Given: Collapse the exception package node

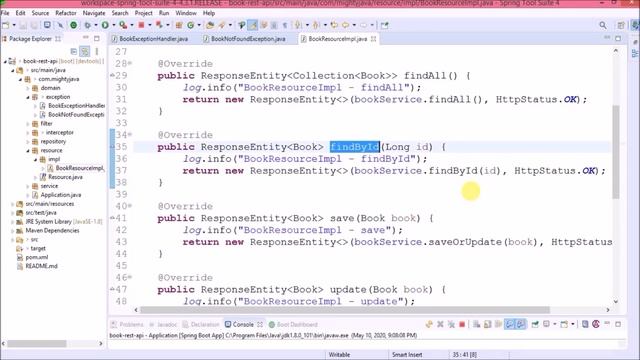Looking at the screenshot, I should click(x=28, y=97).
